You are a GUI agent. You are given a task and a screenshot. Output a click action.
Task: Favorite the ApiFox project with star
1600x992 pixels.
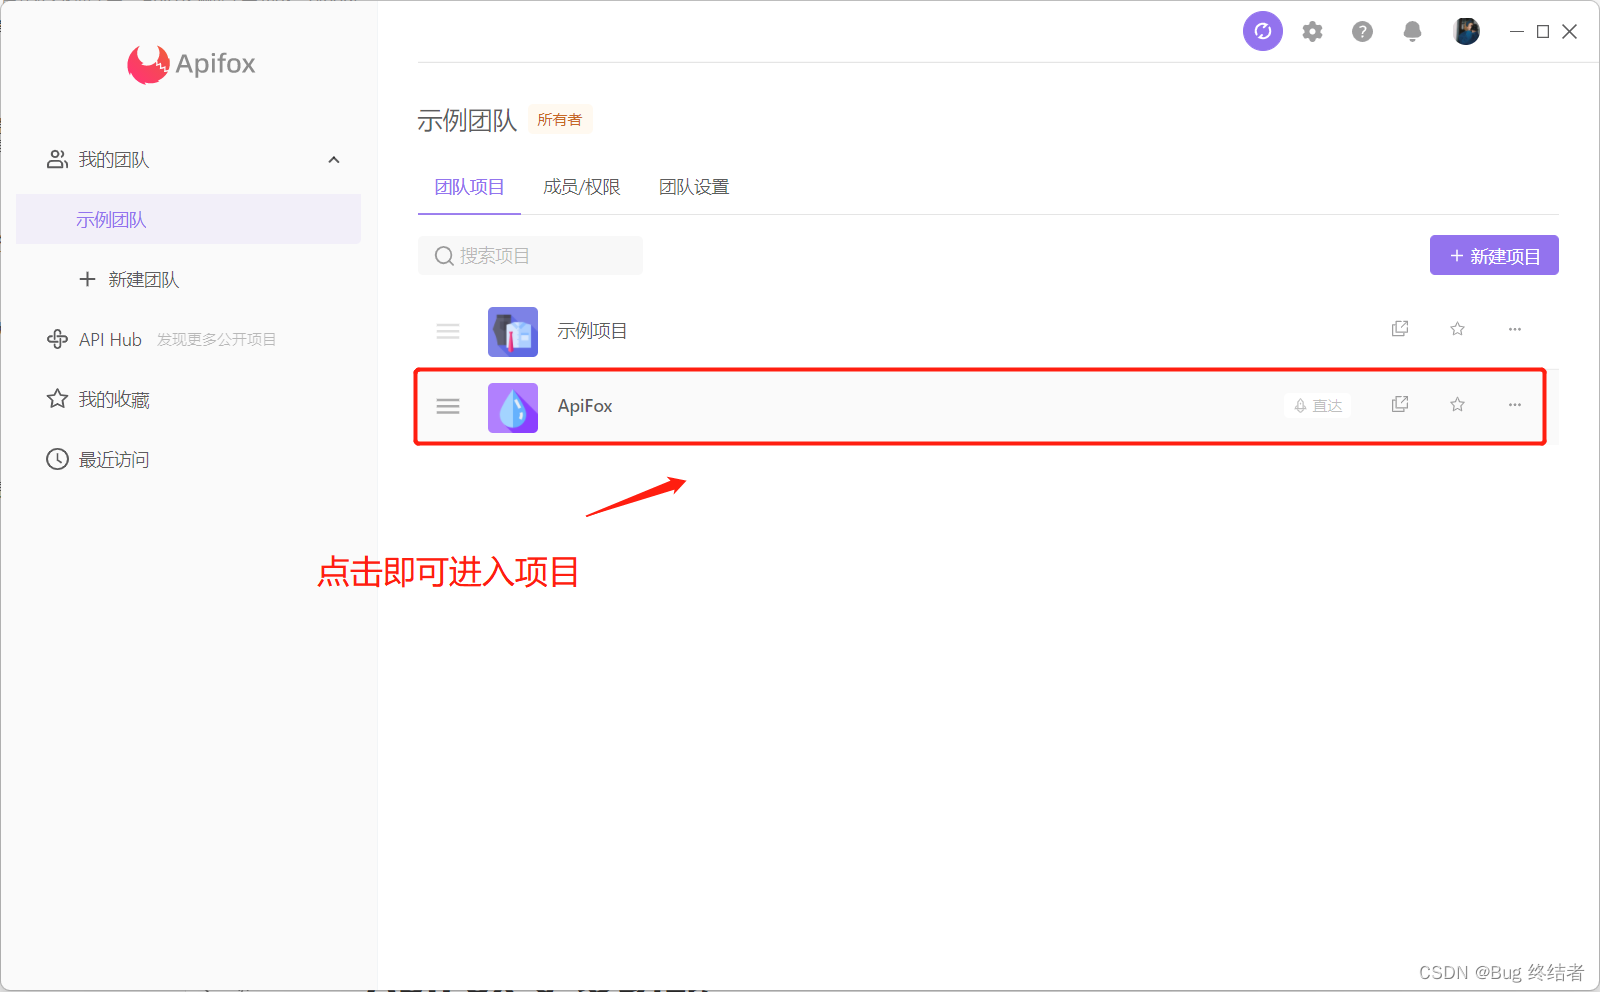[x=1457, y=404]
